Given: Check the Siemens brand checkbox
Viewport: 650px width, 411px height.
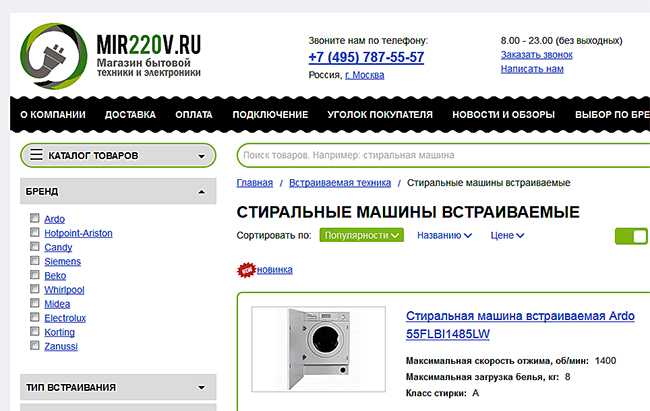Looking at the screenshot, I should 35,261.
